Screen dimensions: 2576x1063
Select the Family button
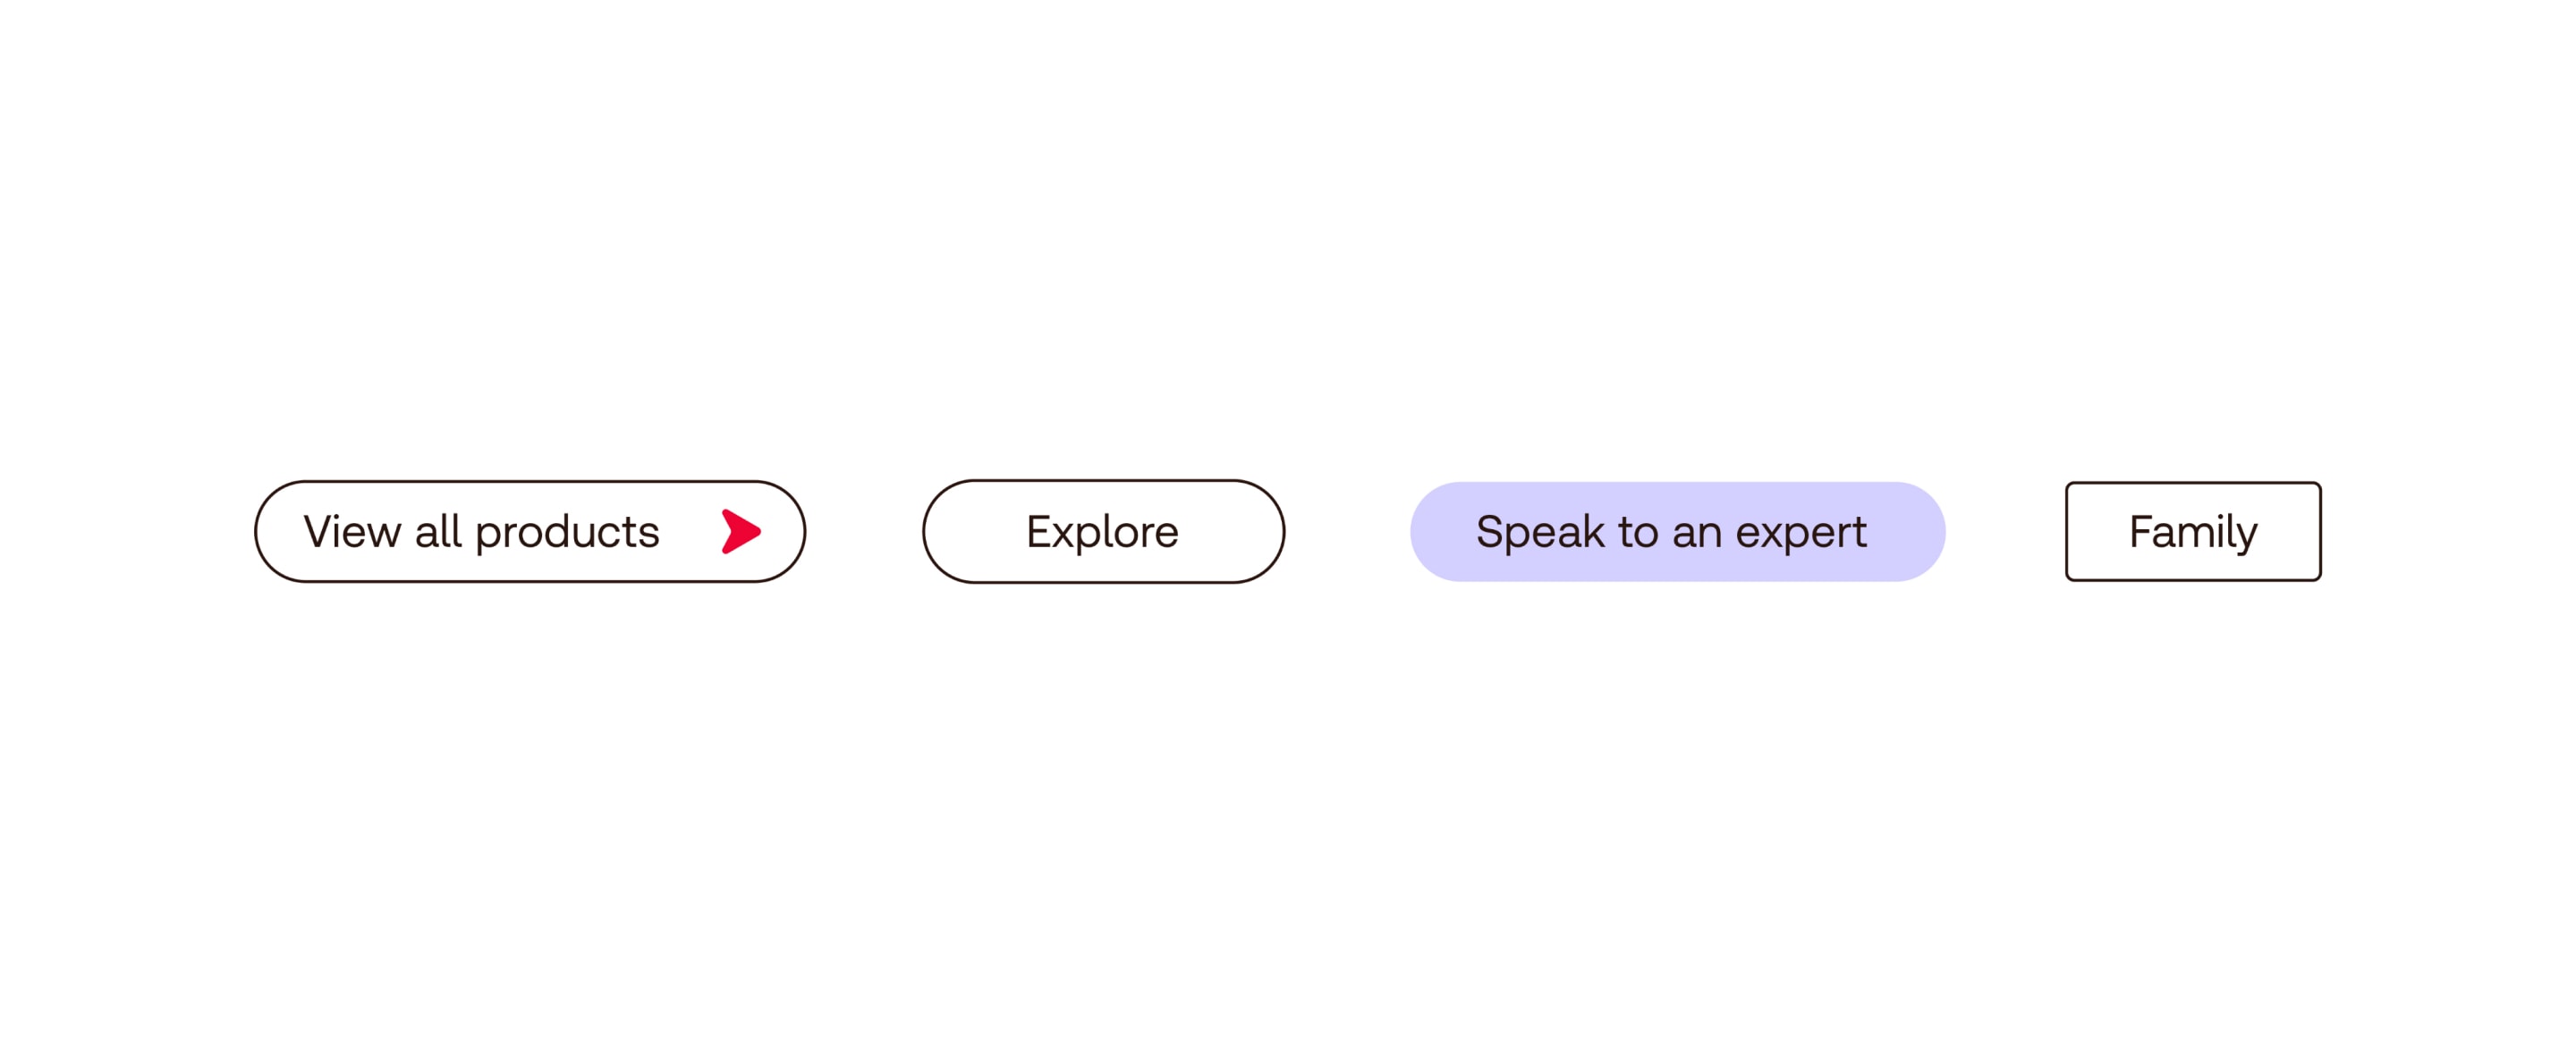pos(2192,531)
